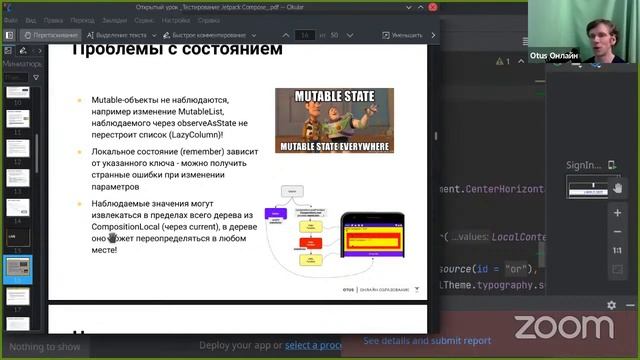
Task: Click the warnings indicator in Android Studio
Action: coord(503,61)
